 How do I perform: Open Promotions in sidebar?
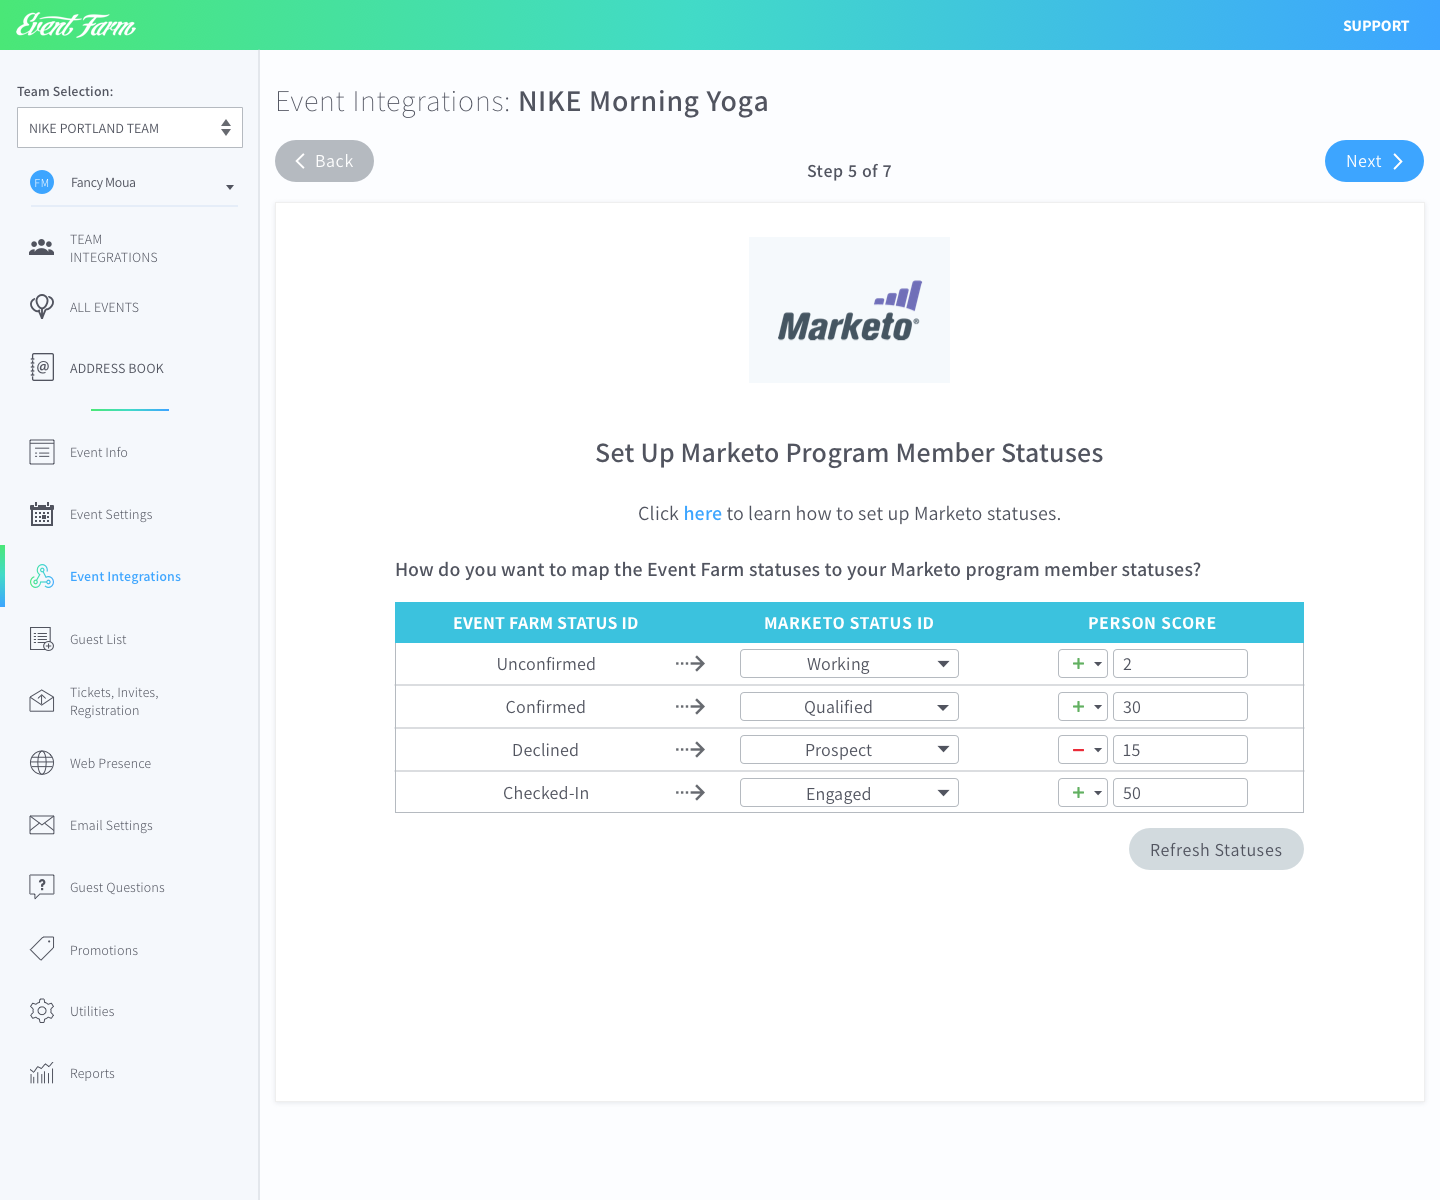point(104,950)
